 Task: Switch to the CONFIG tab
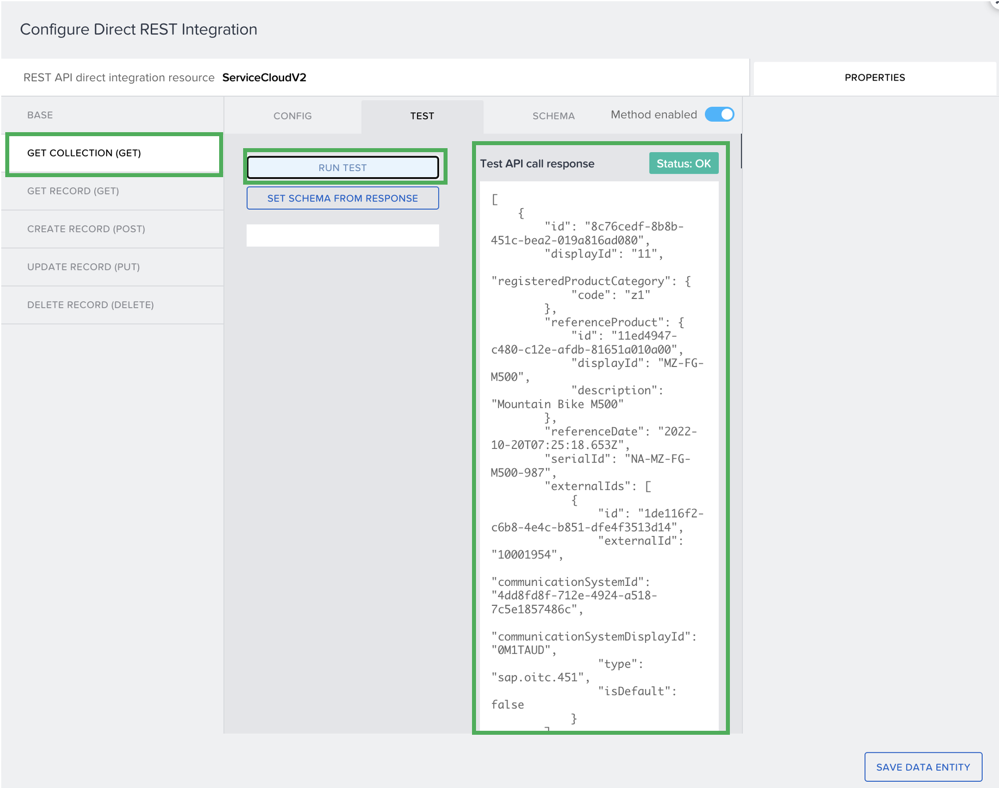coord(293,116)
